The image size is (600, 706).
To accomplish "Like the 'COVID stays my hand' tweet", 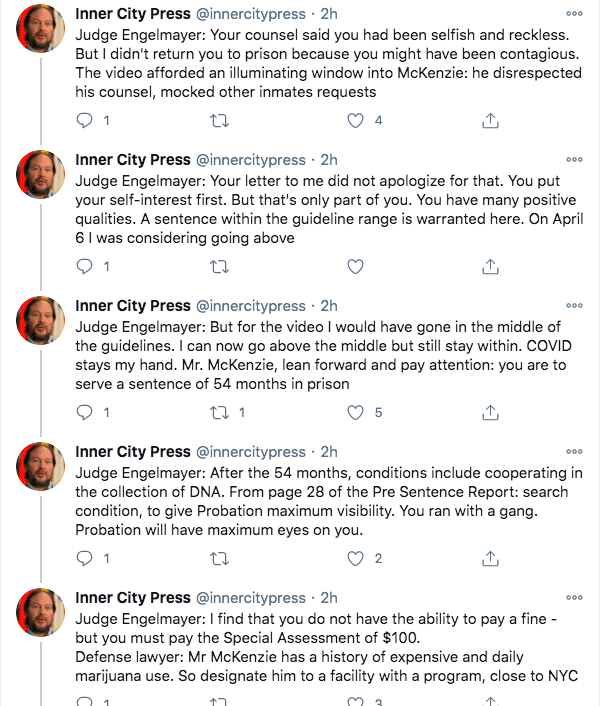I will pos(355,412).
